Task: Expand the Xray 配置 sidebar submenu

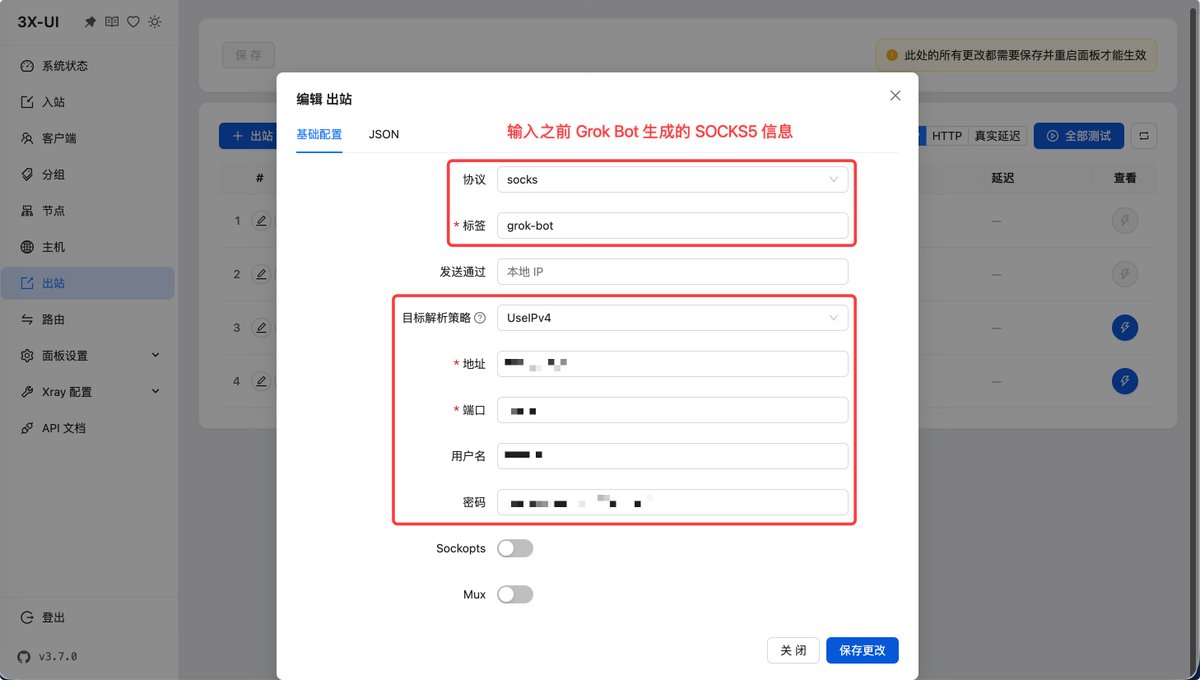Action: click(x=89, y=392)
